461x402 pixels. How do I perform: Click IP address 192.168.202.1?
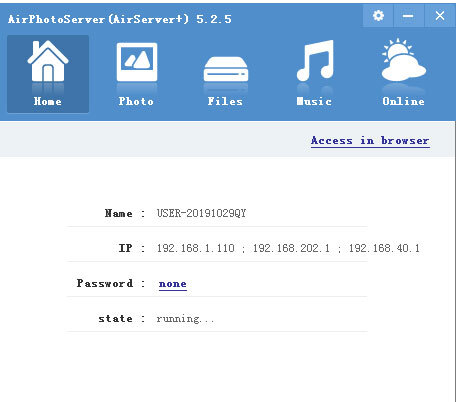tap(291, 248)
